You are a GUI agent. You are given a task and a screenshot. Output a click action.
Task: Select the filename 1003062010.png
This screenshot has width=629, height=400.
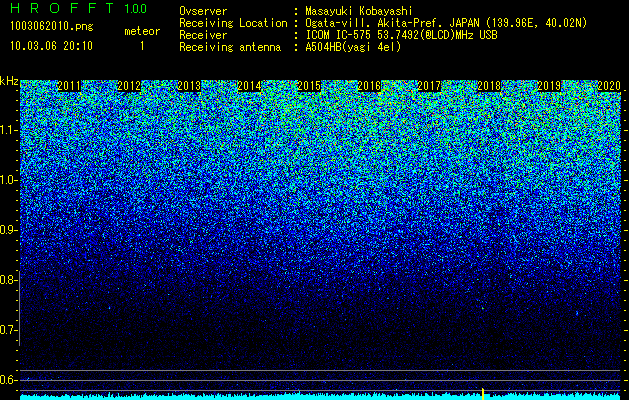[52, 27]
